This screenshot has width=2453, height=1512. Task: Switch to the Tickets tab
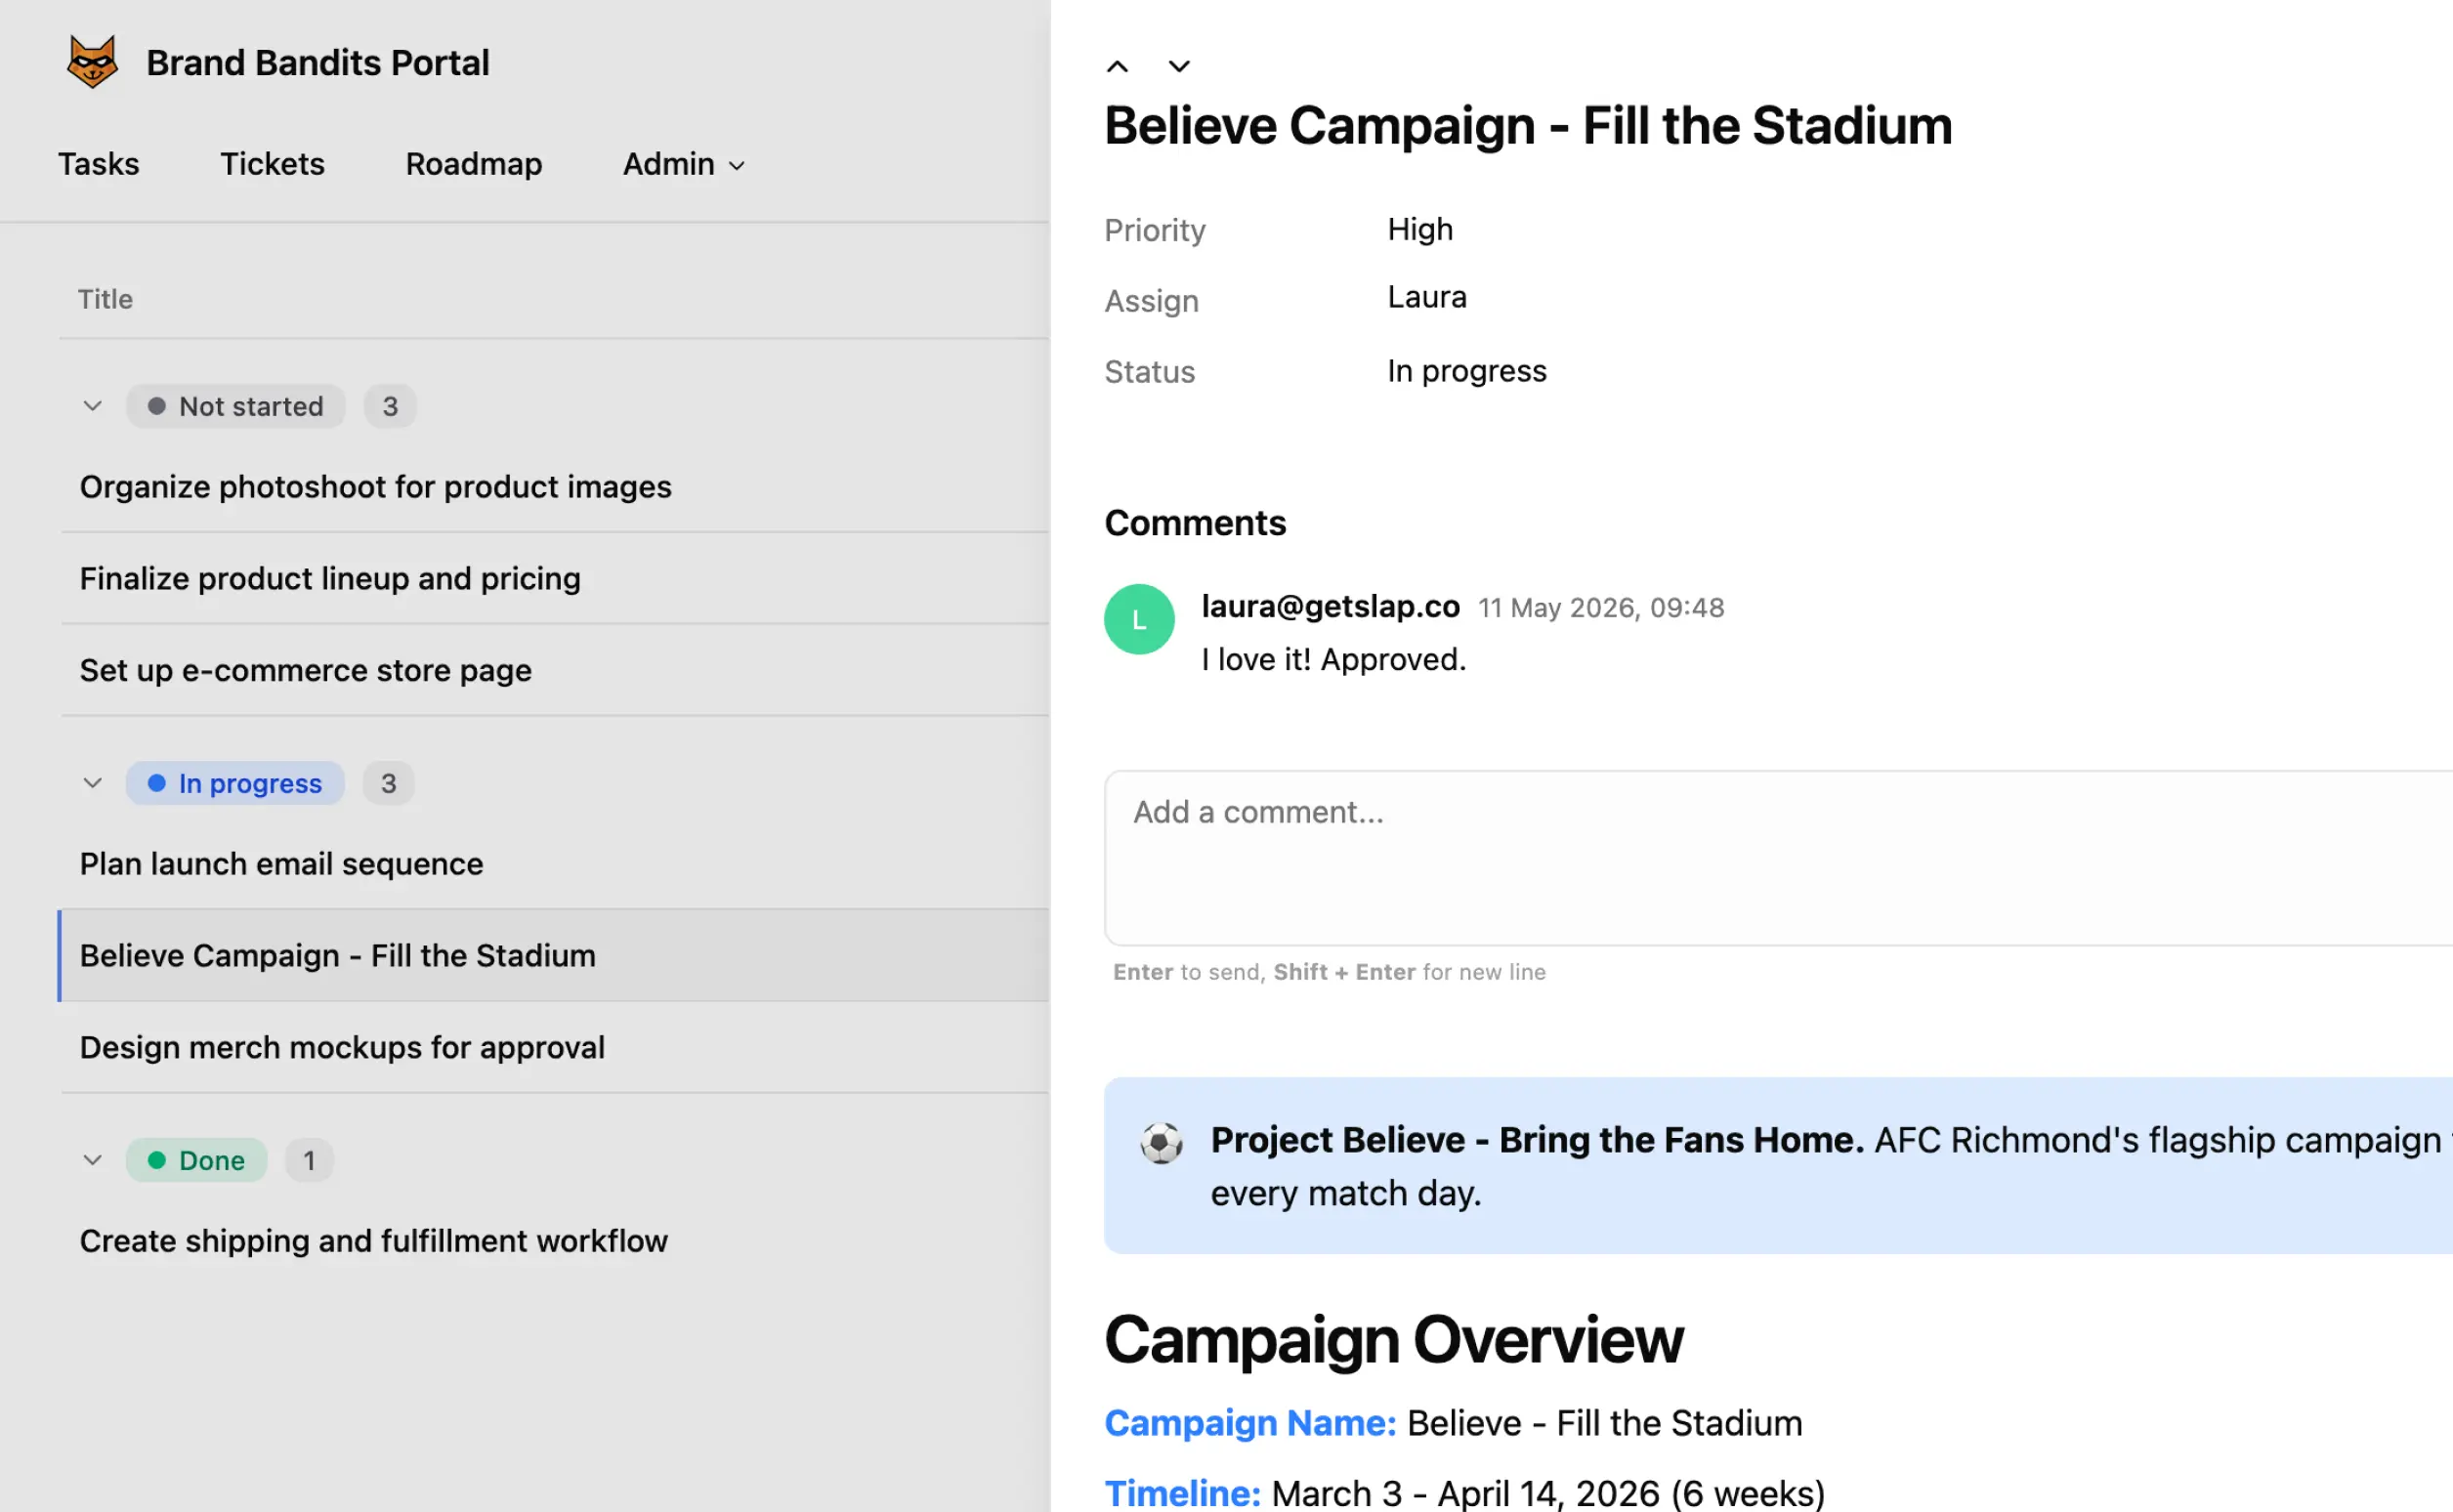(x=272, y=164)
